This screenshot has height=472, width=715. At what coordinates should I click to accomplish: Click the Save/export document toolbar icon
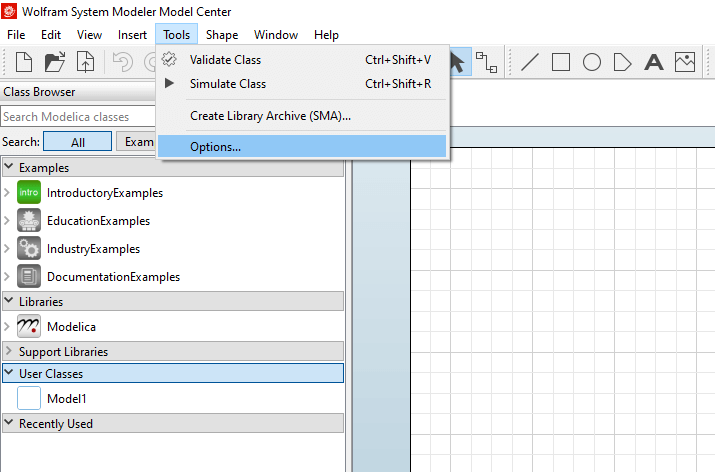[85, 62]
